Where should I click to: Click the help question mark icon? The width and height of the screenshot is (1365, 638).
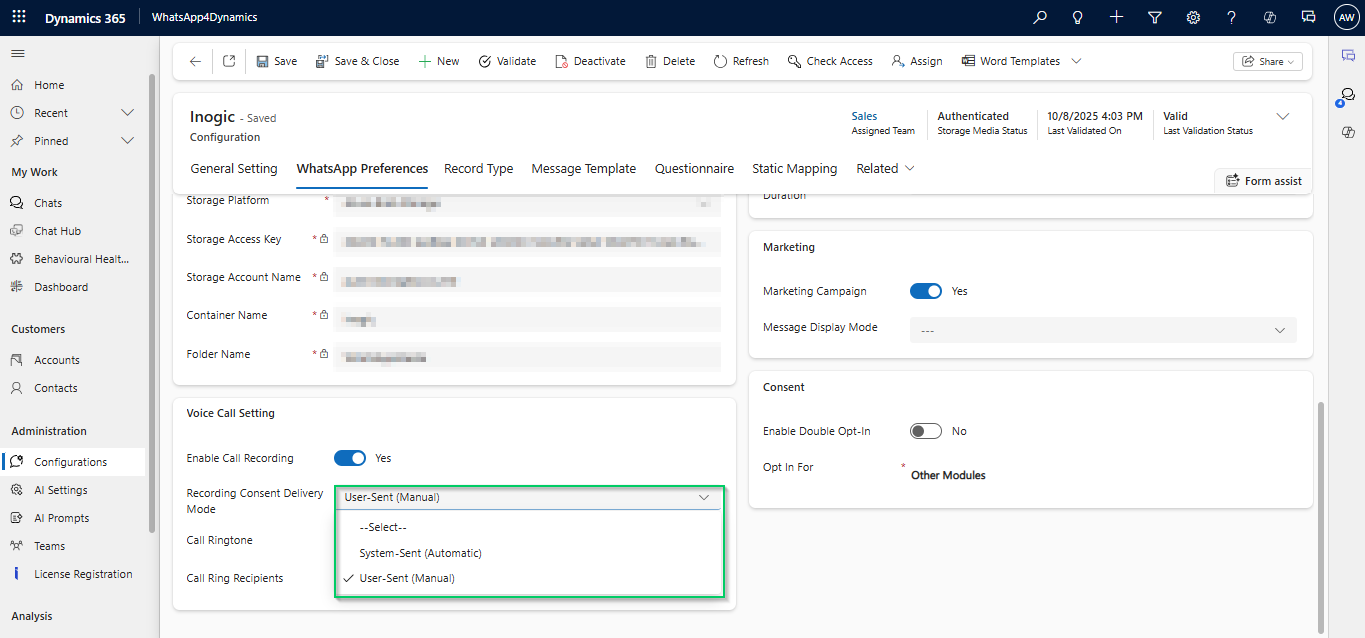click(1231, 17)
